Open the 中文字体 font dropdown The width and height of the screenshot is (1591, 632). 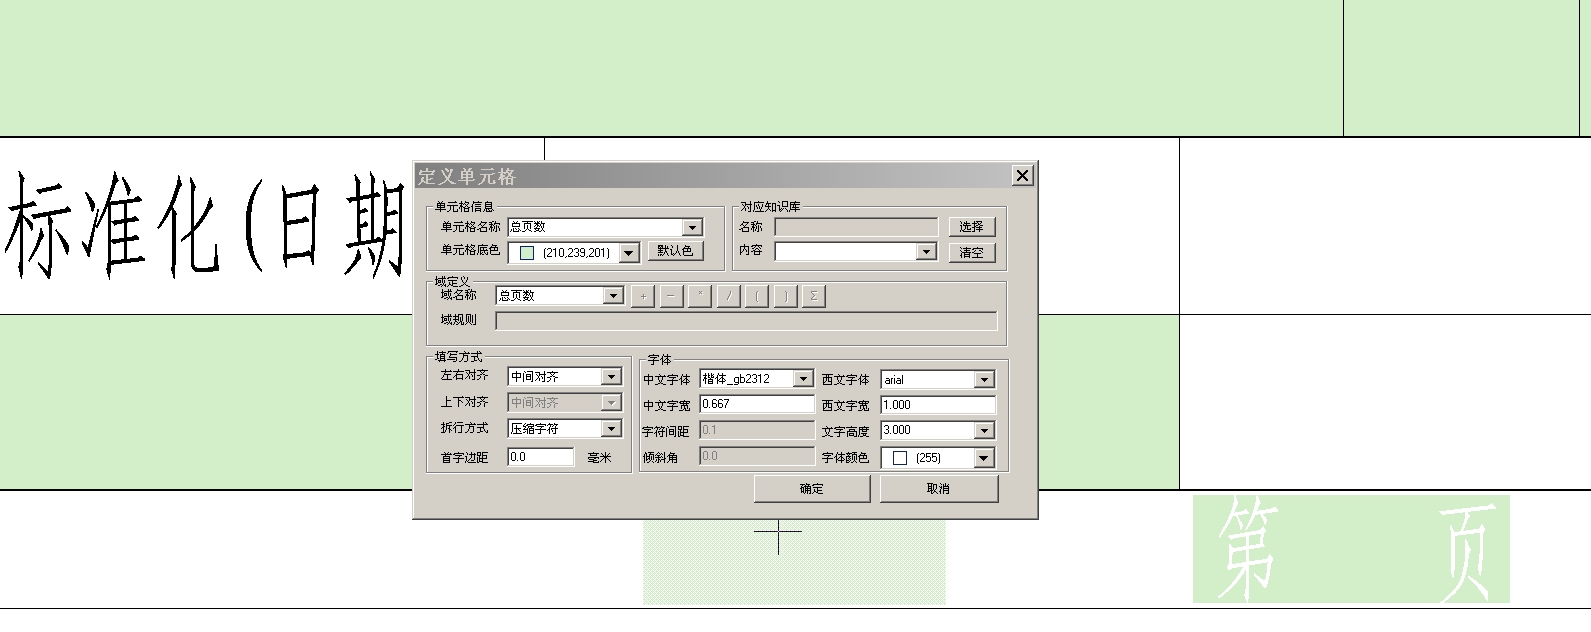[802, 379]
